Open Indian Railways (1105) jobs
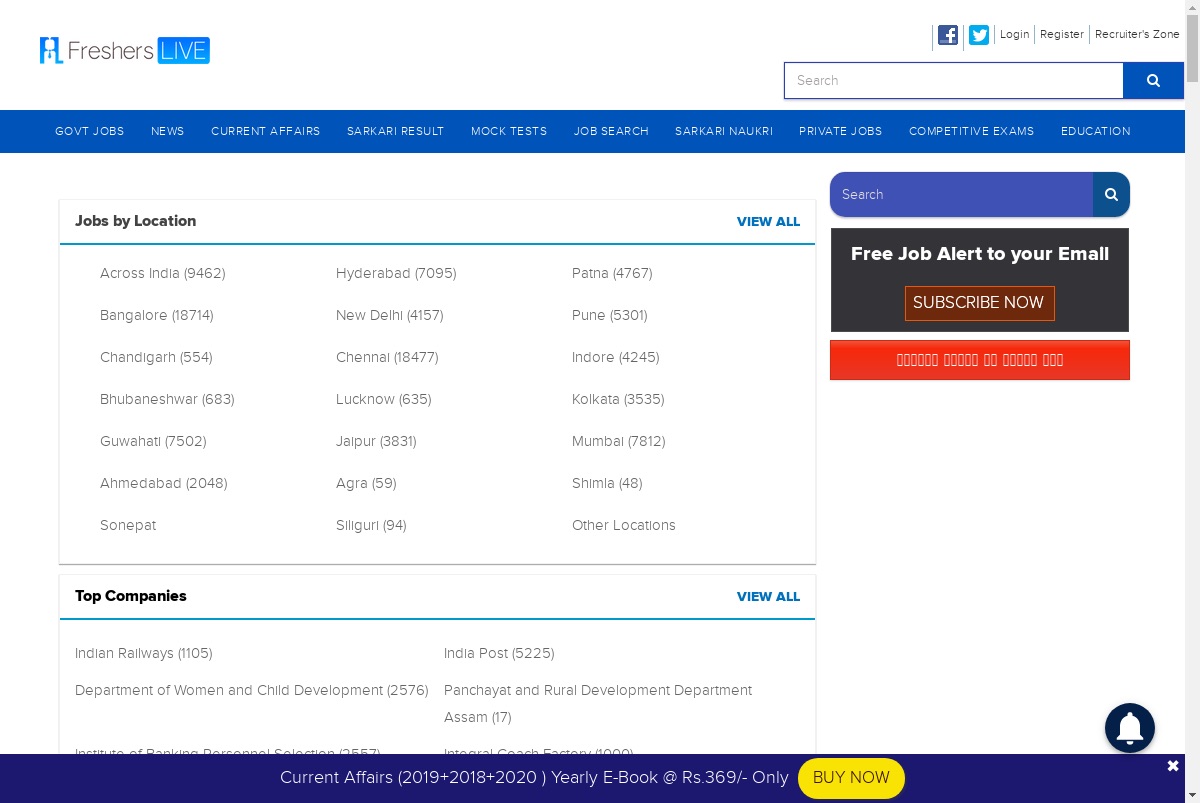 (144, 653)
